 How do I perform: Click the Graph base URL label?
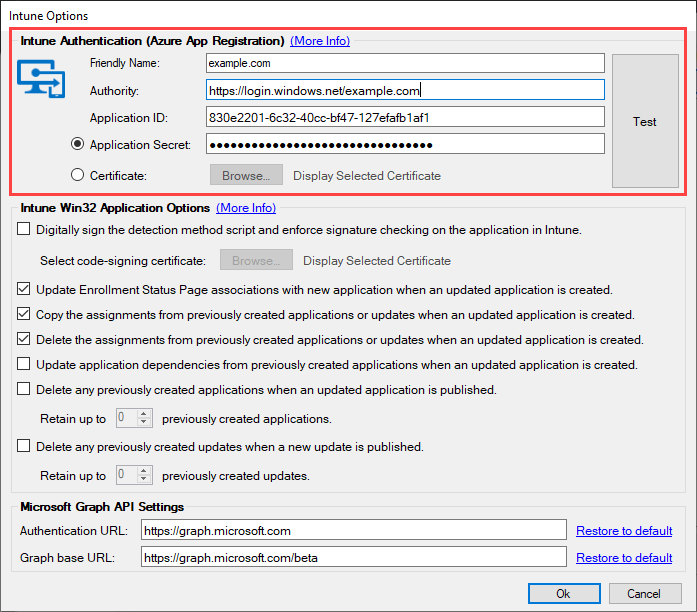point(68,558)
